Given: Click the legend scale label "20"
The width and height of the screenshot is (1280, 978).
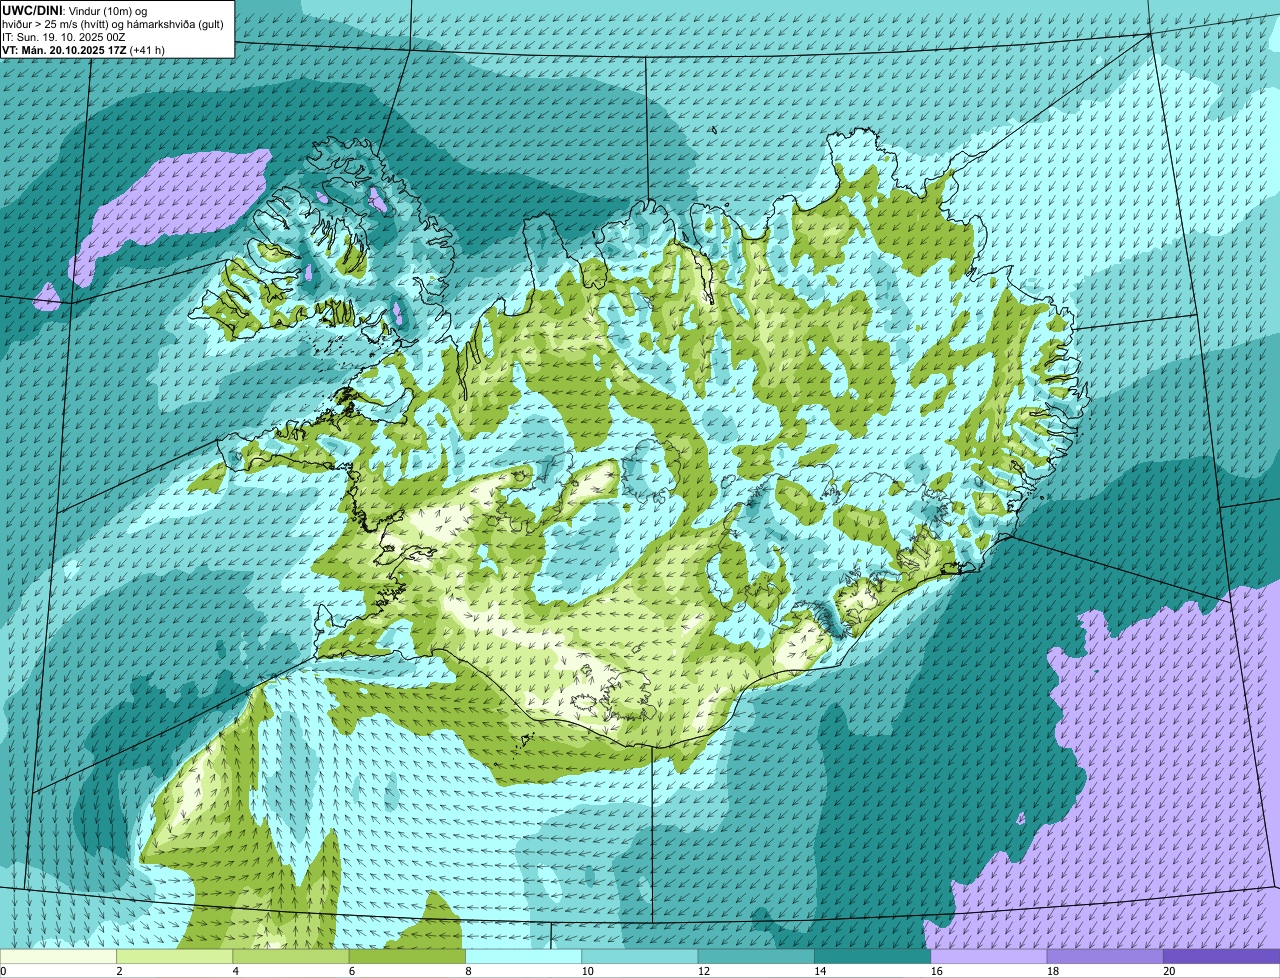Looking at the screenshot, I should click(x=1169, y=971).
